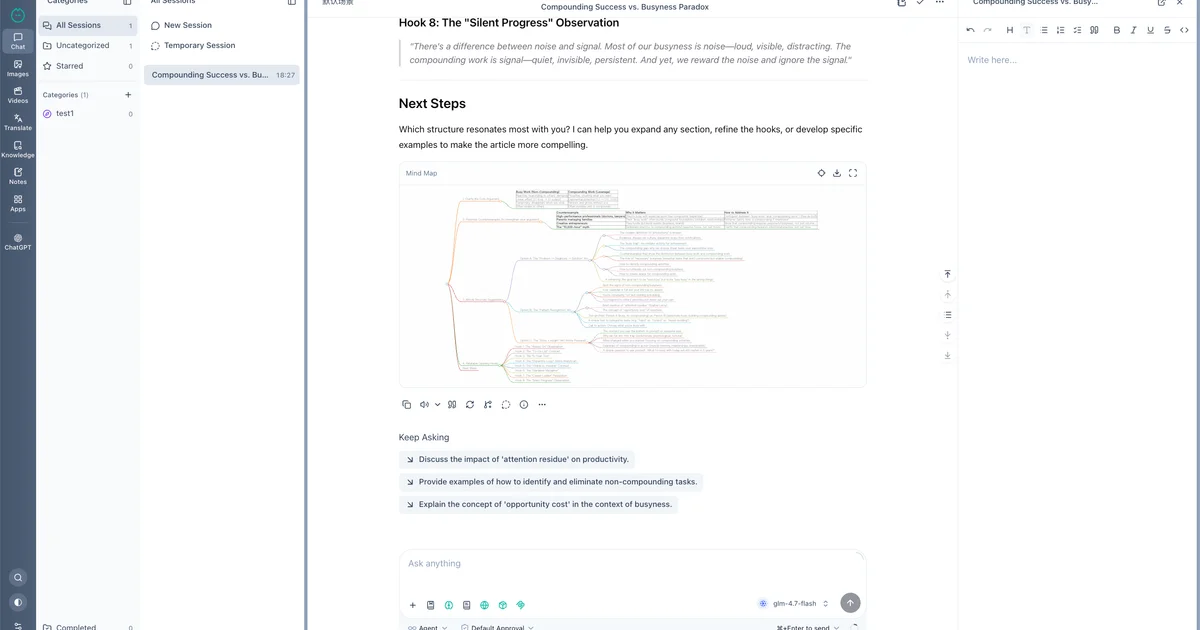Open the Knowledge section in sidebar

click(x=18, y=149)
